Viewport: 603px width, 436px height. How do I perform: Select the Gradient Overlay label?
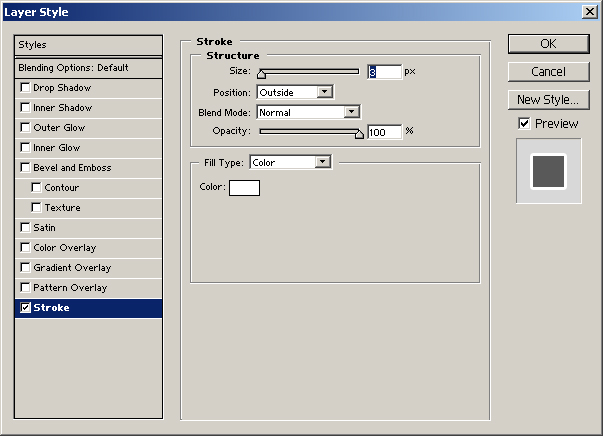pyautogui.click(x=72, y=268)
